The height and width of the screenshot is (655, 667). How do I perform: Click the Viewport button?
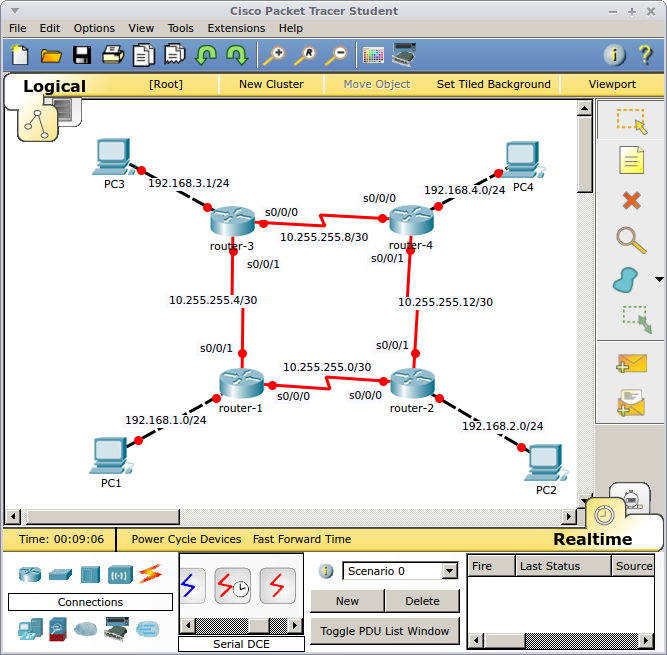[x=612, y=84]
